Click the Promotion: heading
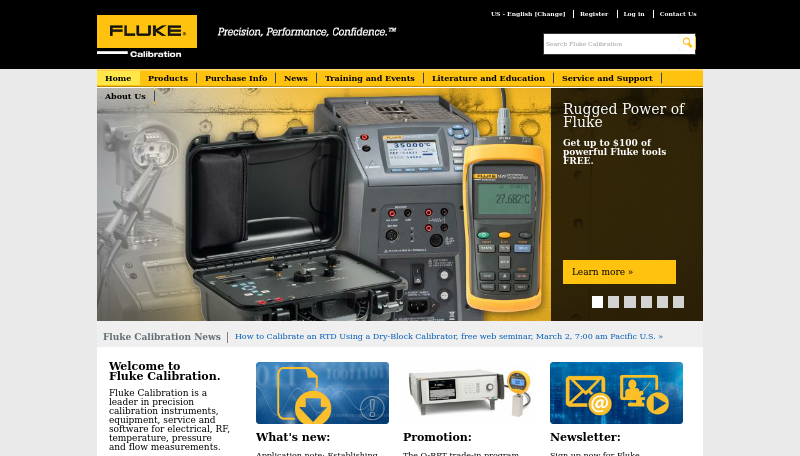This screenshot has height=456, width=800. click(437, 437)
